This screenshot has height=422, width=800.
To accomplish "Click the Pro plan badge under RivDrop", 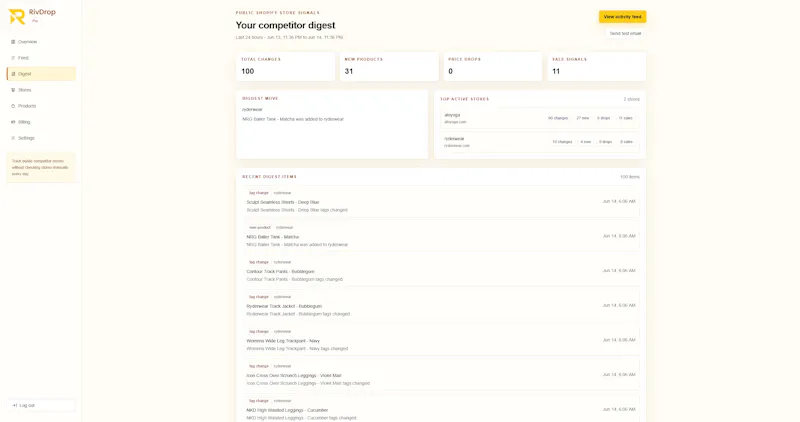I will pyautogui.click(x=35, y=21).
